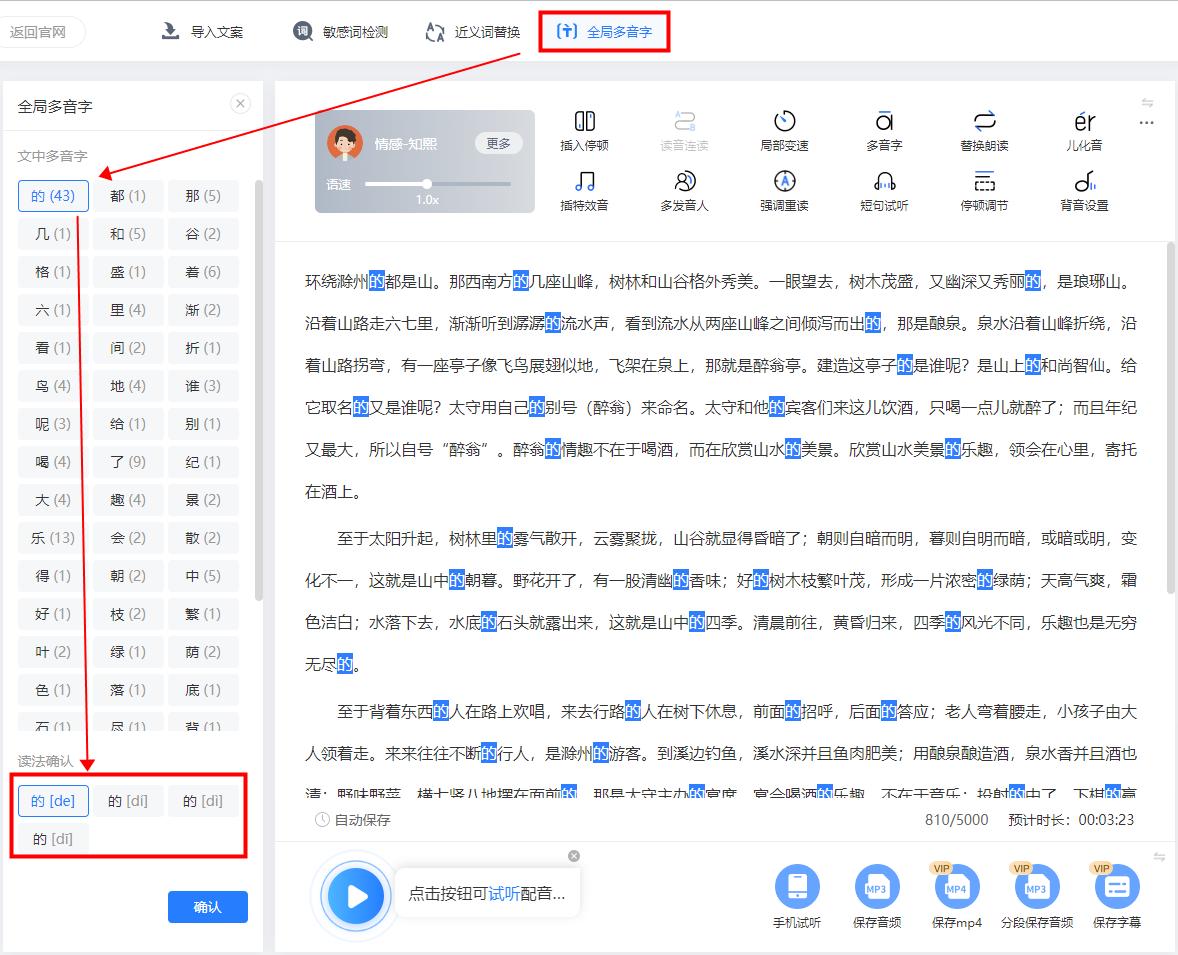
Task: Open the voice 更多 options
Action: (x=498, y=142)
